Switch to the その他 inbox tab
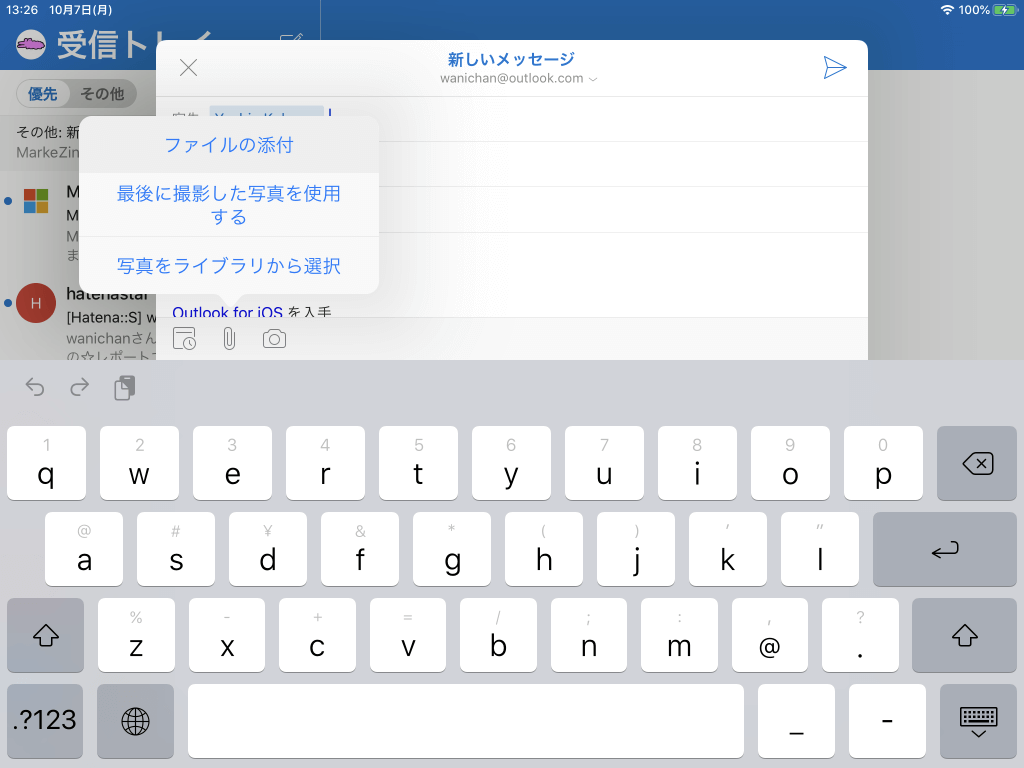The height and width of the screenshot is (768, 1024). coord(103,94)
